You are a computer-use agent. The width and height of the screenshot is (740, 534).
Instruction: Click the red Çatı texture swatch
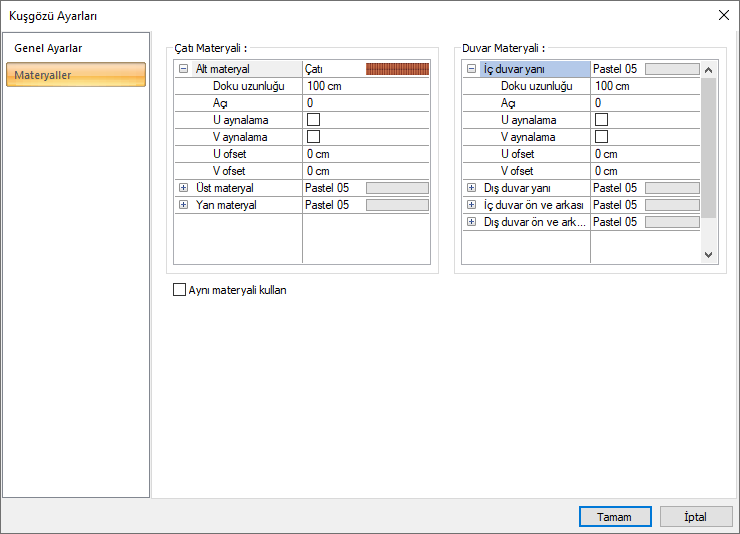(x=397, y=69)
